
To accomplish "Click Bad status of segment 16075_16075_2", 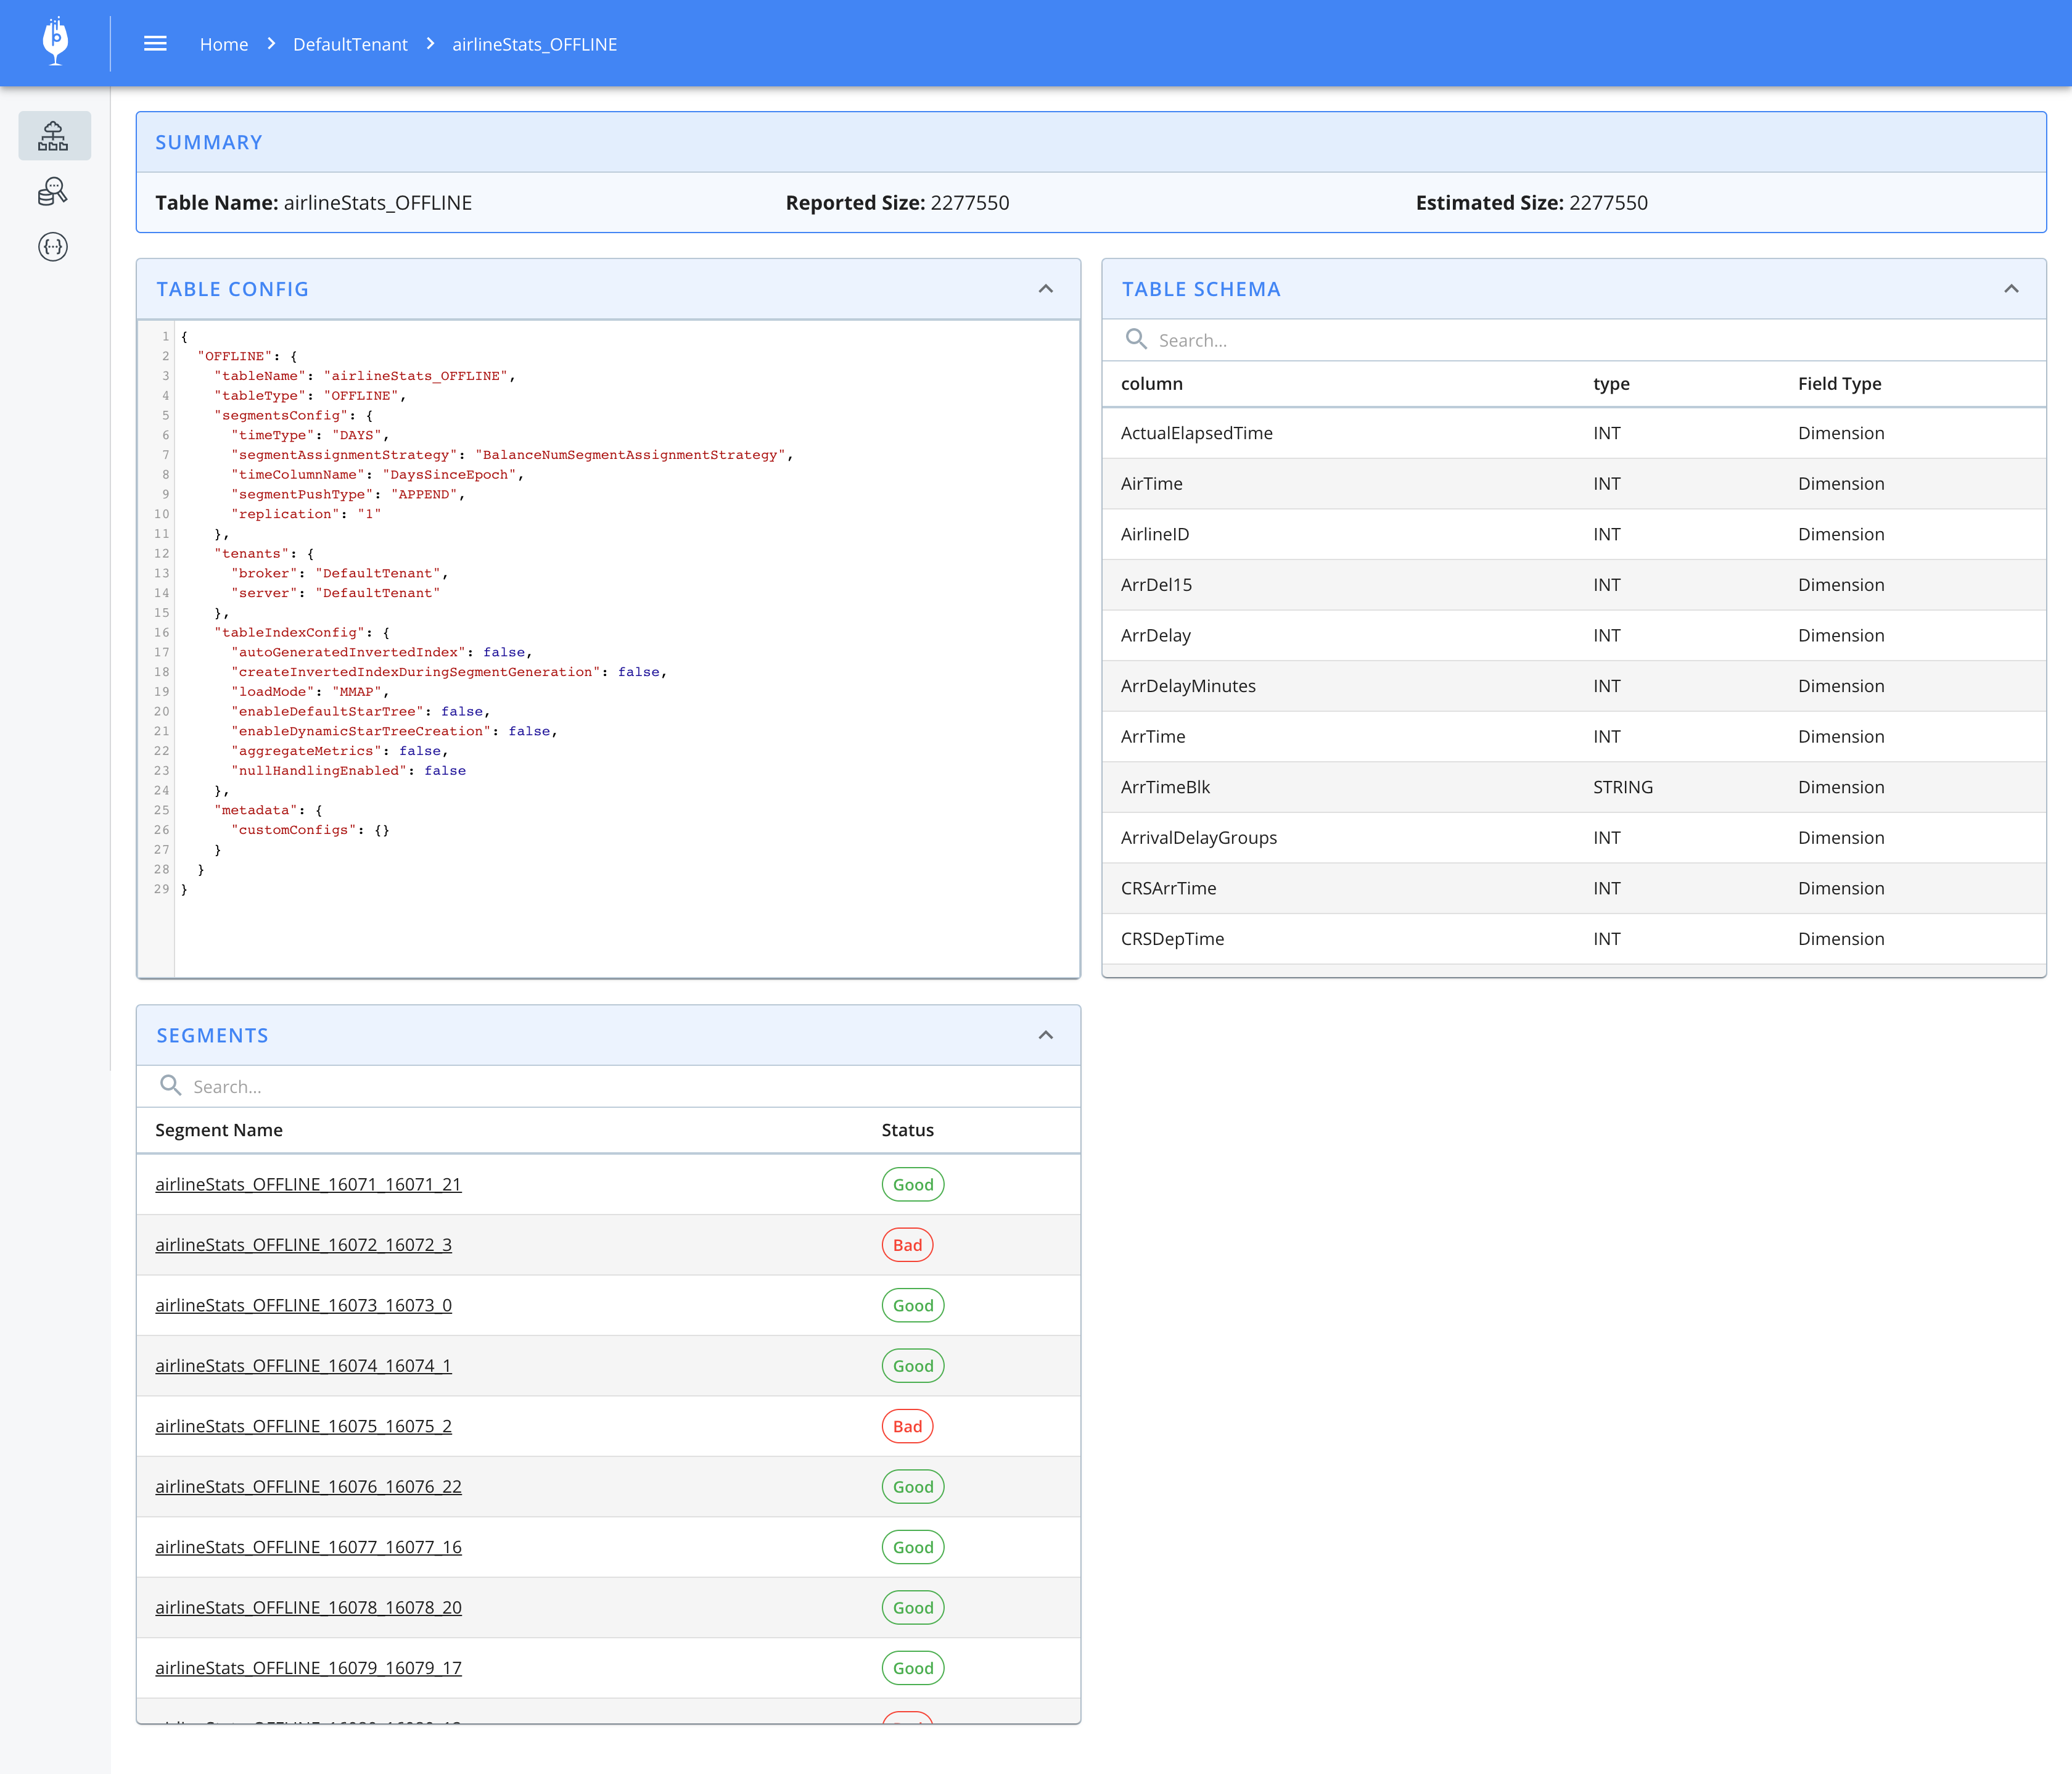I will click(907, 1426).
